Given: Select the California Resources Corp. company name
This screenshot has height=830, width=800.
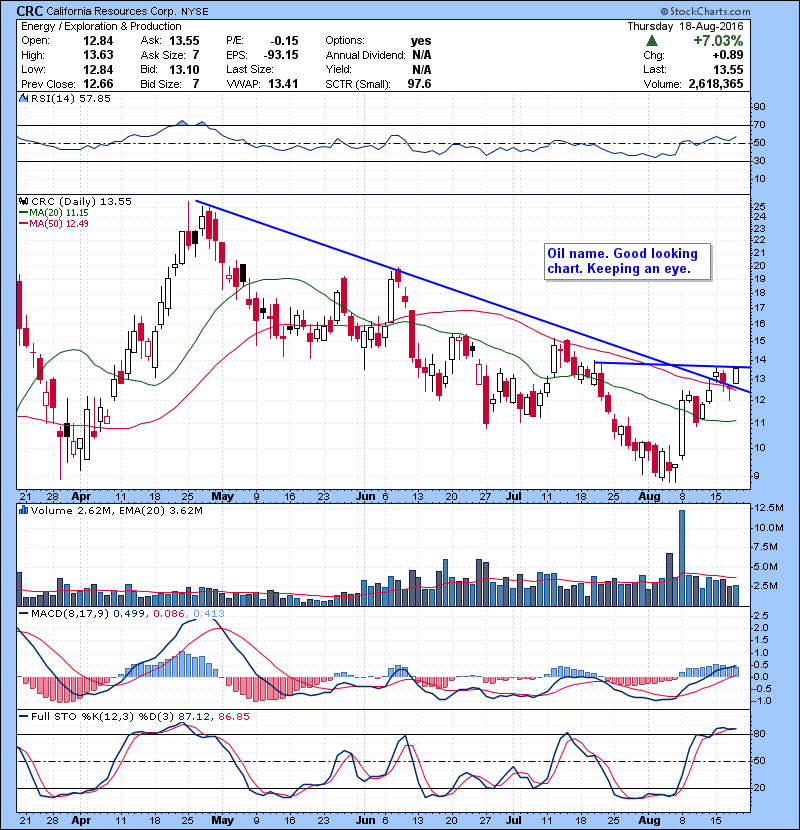Looking at the screenshot, I should pyautogui.click(x=111, y=12).
